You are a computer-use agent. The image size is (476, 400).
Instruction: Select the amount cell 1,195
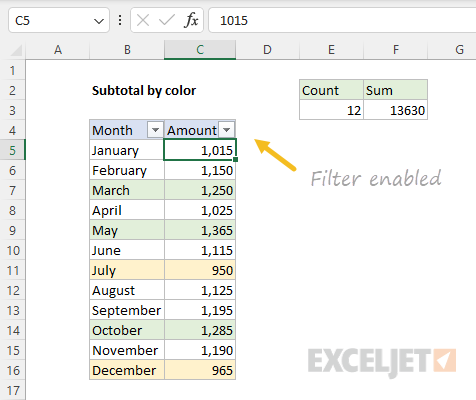point(200,310)
